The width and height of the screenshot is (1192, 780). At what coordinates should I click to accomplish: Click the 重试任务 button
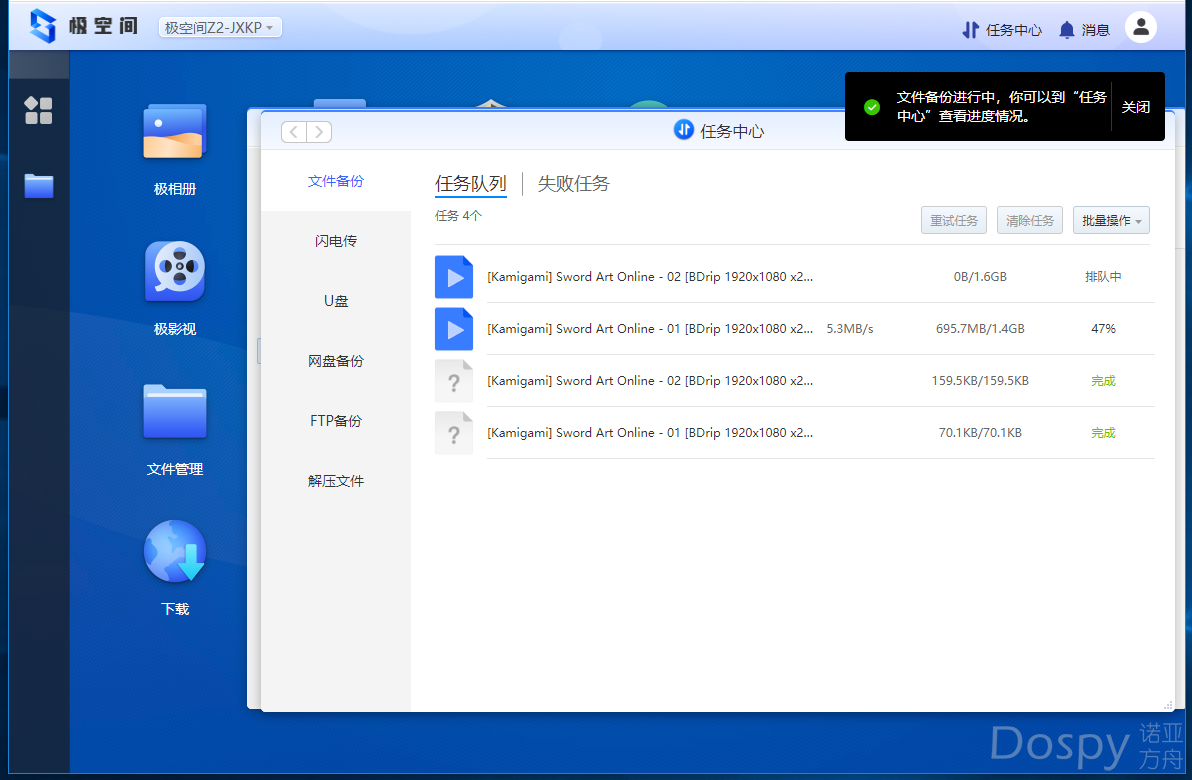953,220
